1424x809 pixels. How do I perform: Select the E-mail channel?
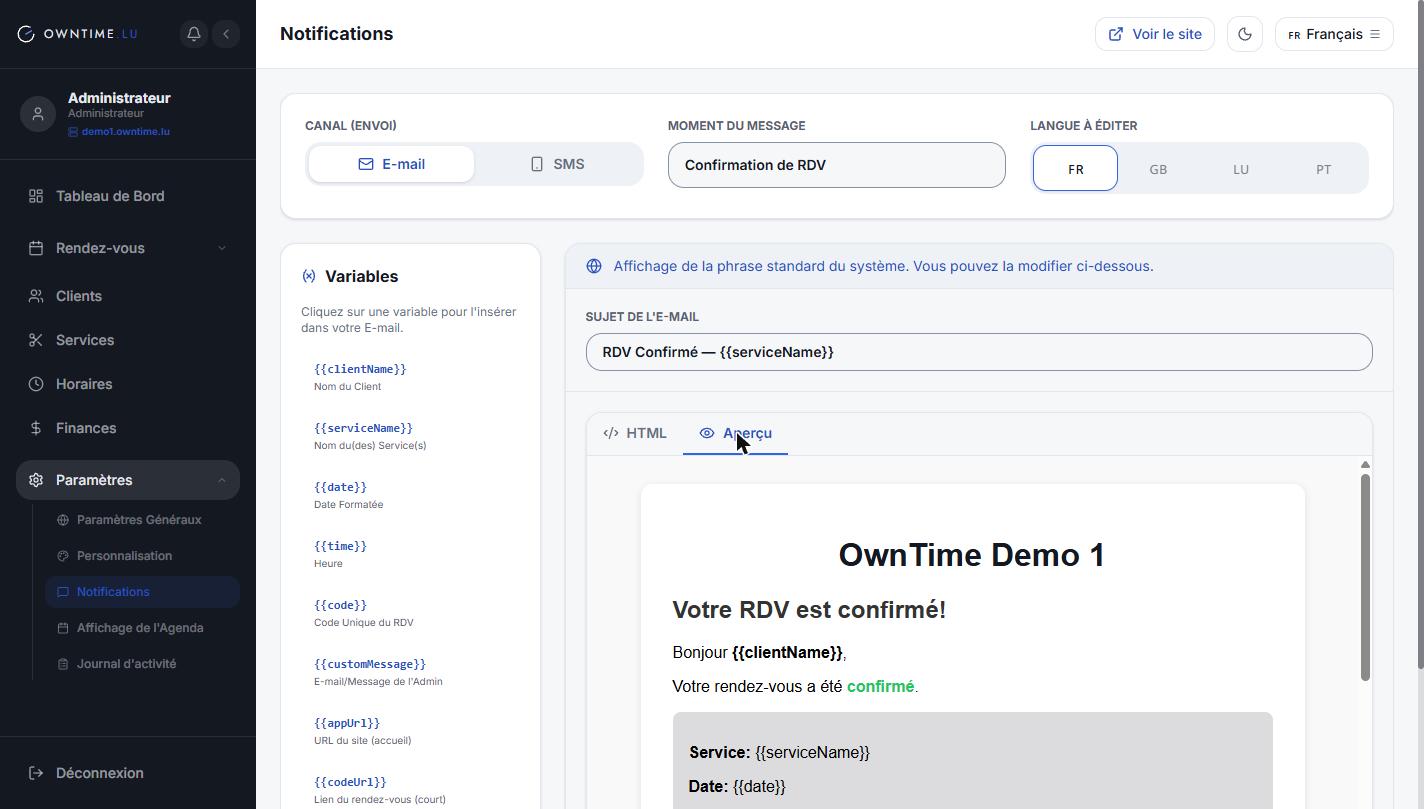[391, 164]
